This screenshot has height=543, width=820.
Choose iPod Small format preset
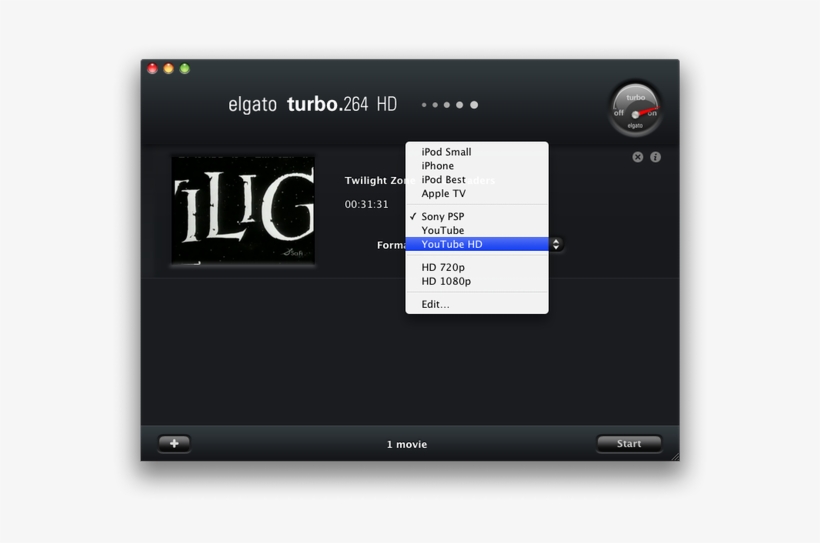click(446, 152)
